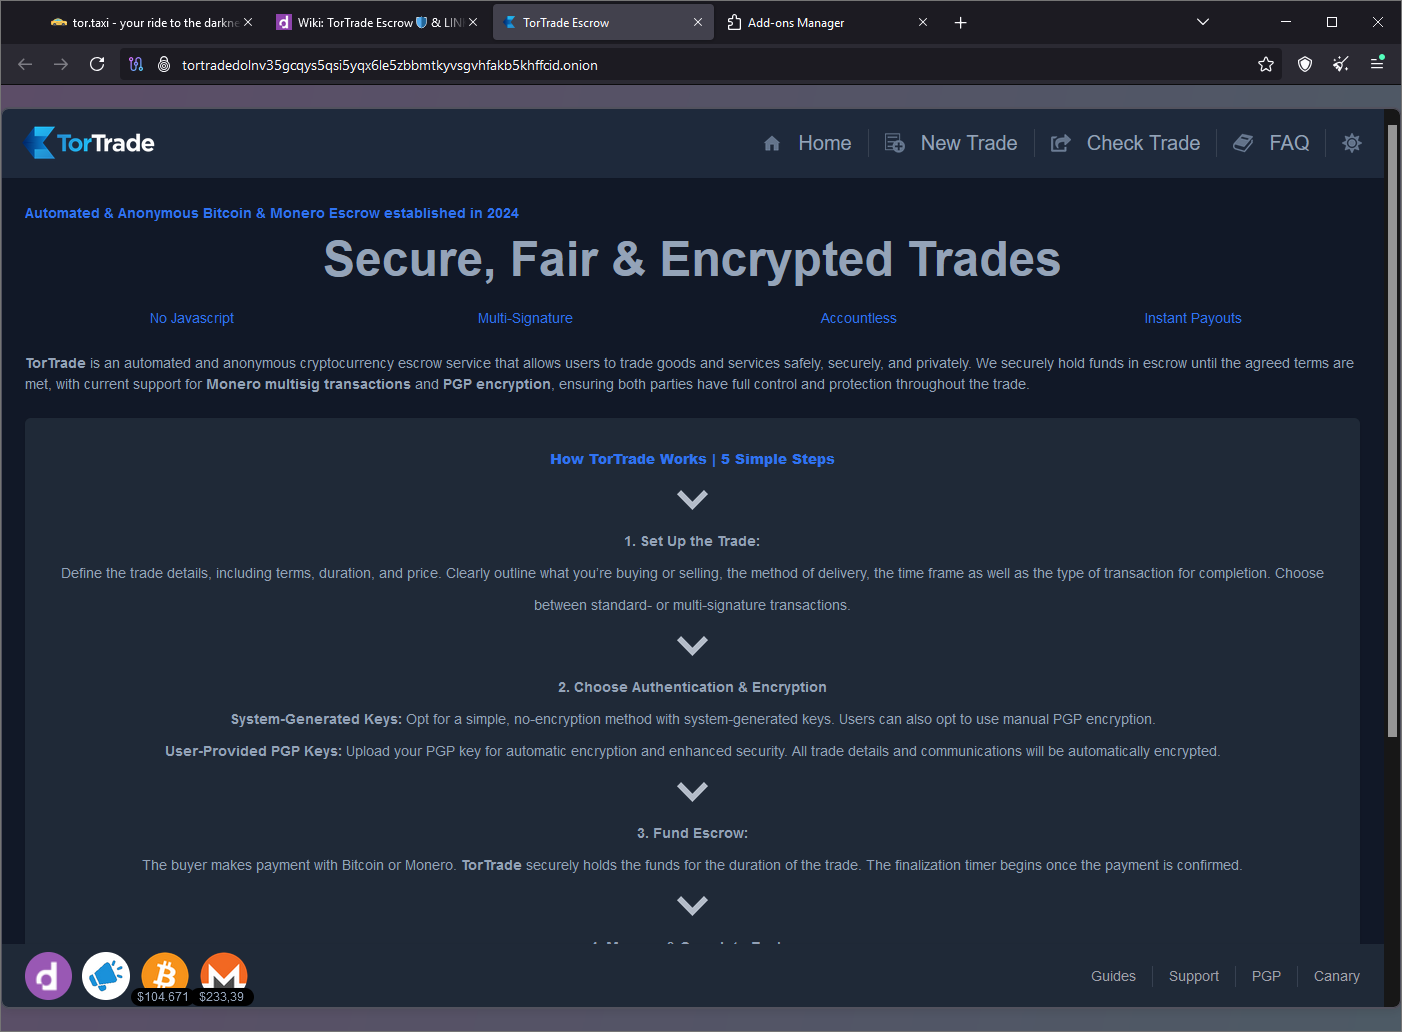Close the Add-ons Manager tab
The width and height of the screenshot is (1402, 1032).
click(x=923, y=22)
